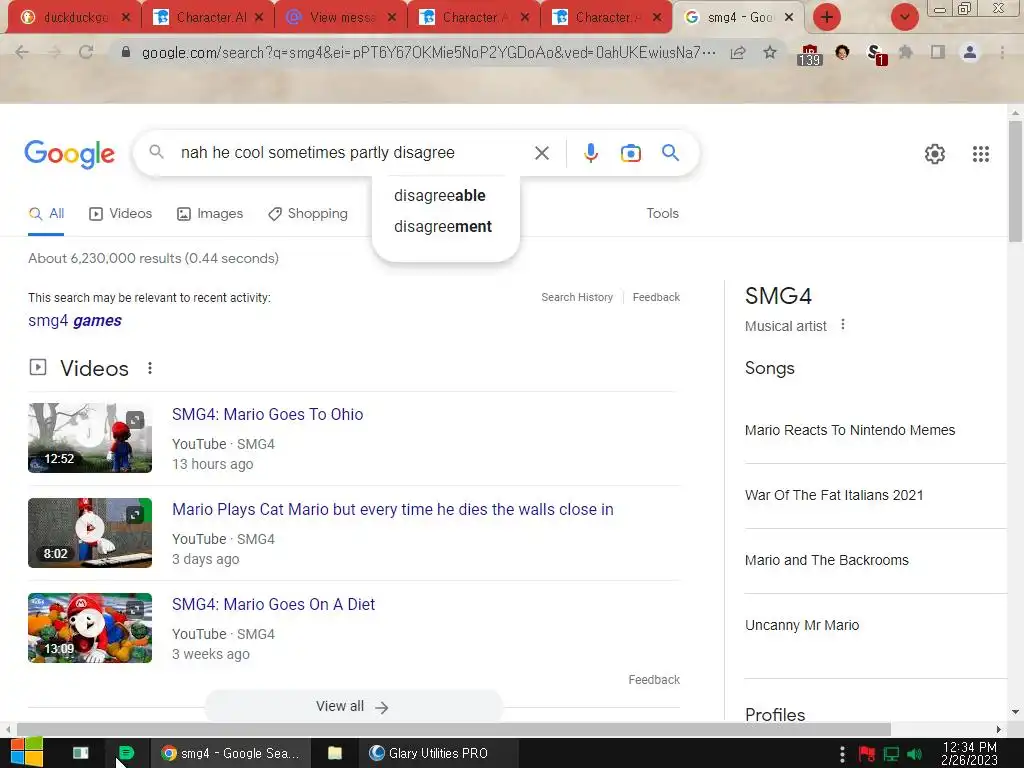Screen dimensions: 1024x768
Task: Open Feedback link beside Search History
Action: (x=656, y=297)
